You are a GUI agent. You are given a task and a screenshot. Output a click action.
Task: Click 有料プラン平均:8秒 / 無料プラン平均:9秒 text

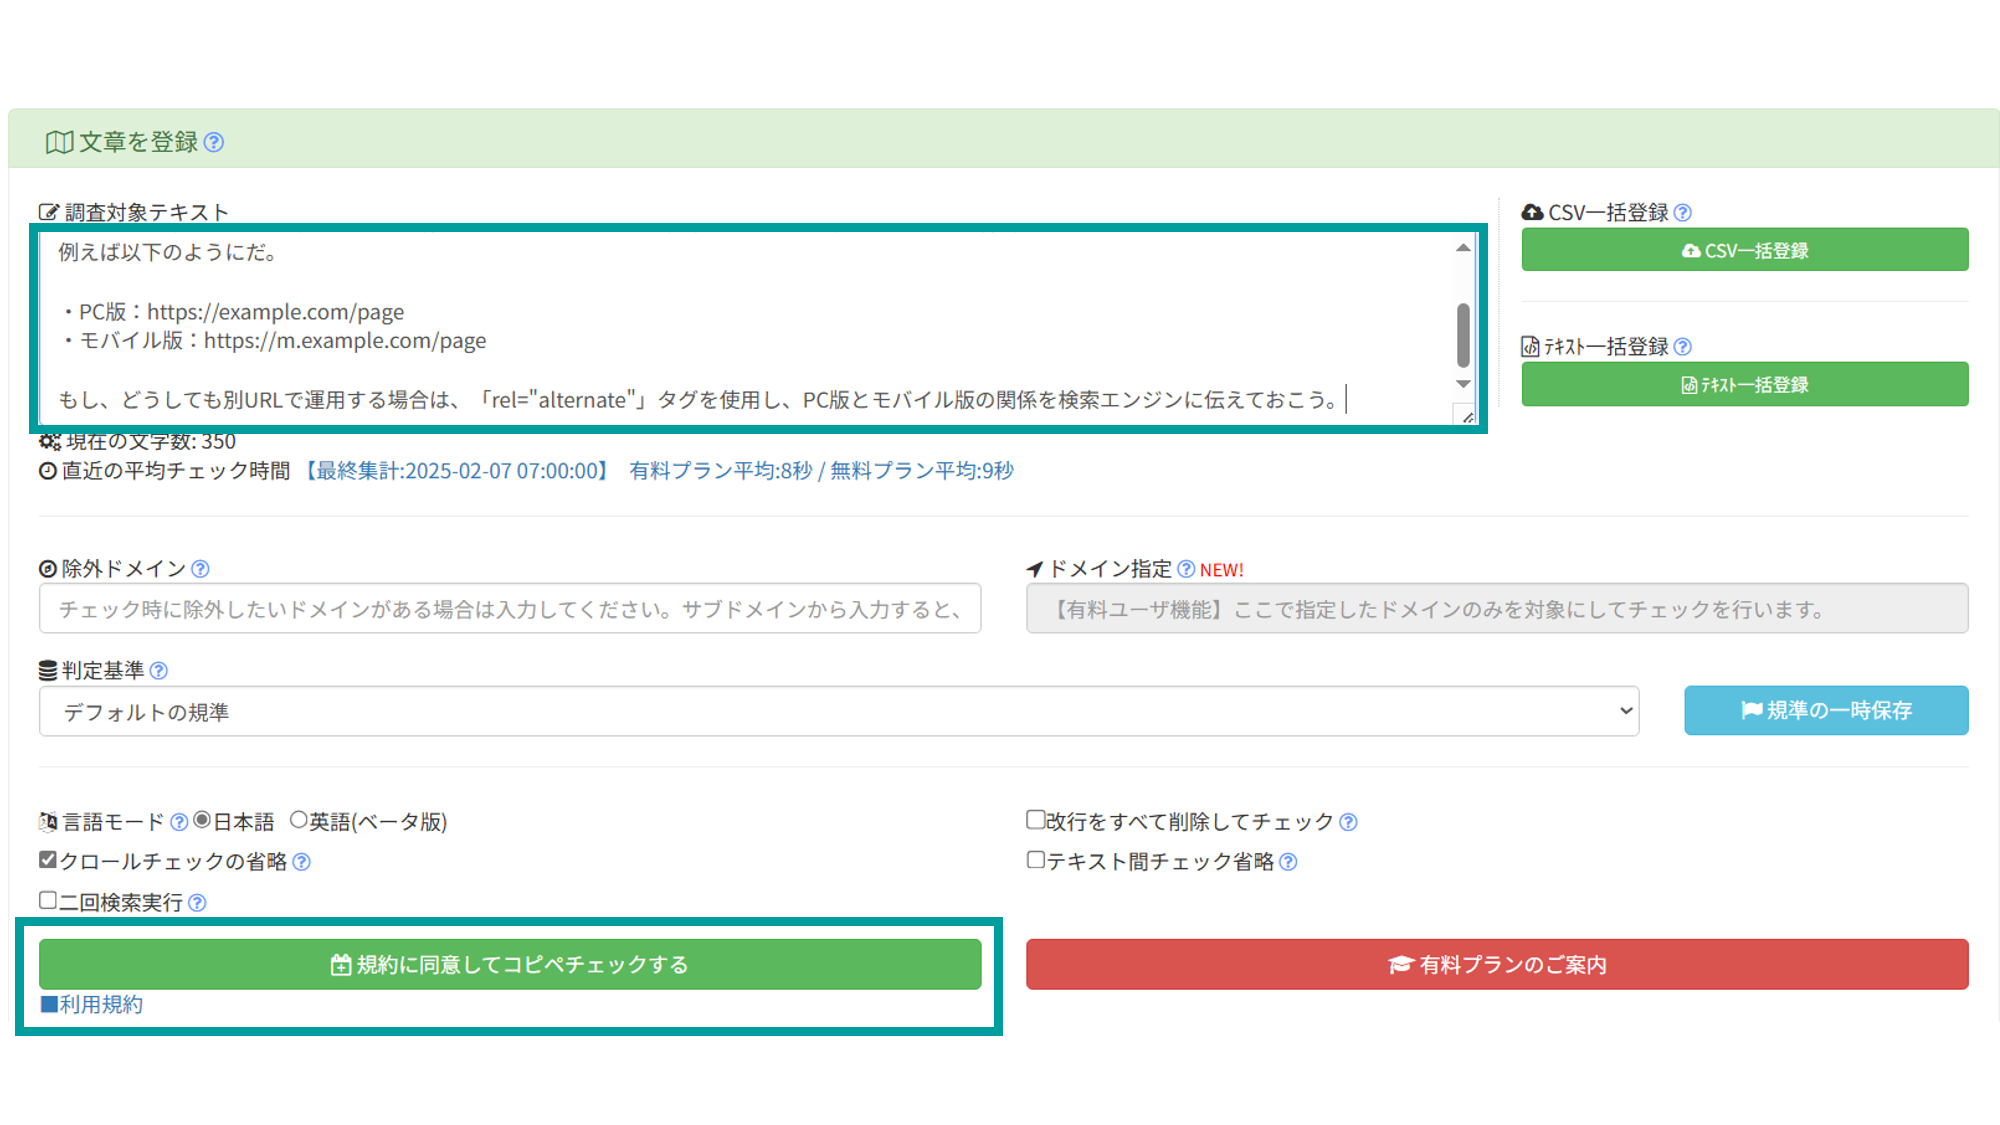(x=821, y=471)
